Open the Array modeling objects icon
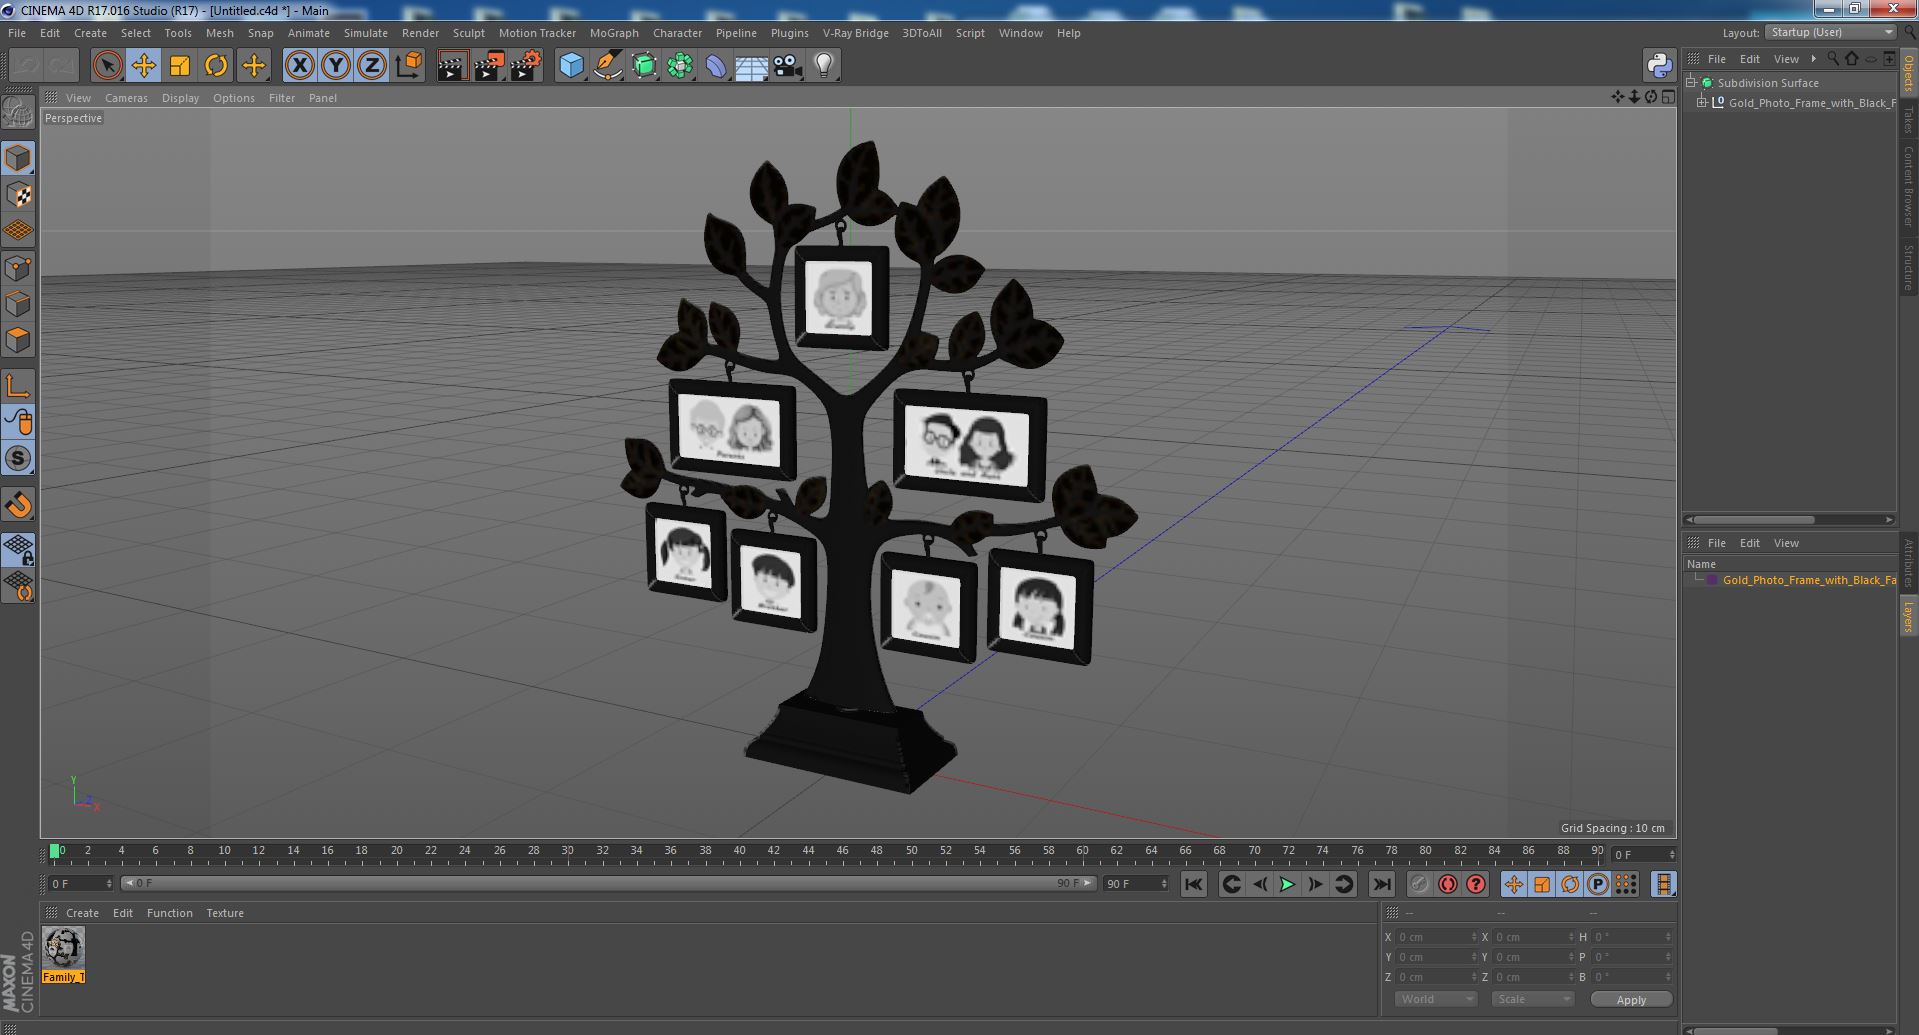Image resolution: width=1919 pixels, height=1035 pixels. point(680,66)
